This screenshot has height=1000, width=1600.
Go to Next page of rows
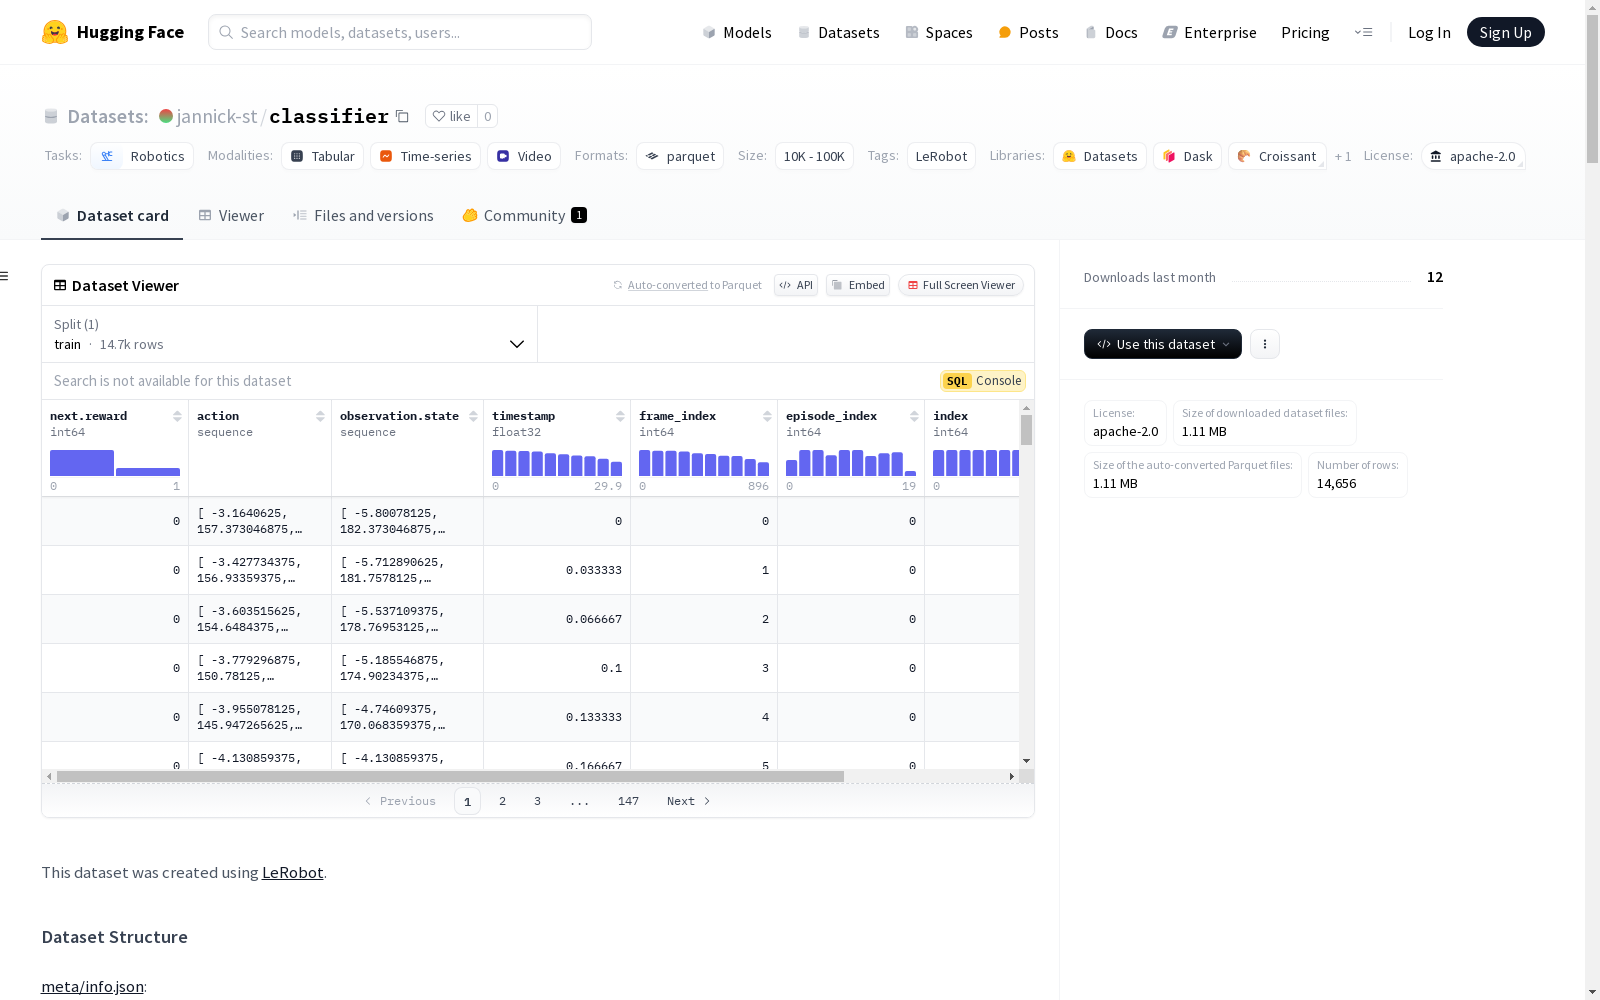point(689,801)
